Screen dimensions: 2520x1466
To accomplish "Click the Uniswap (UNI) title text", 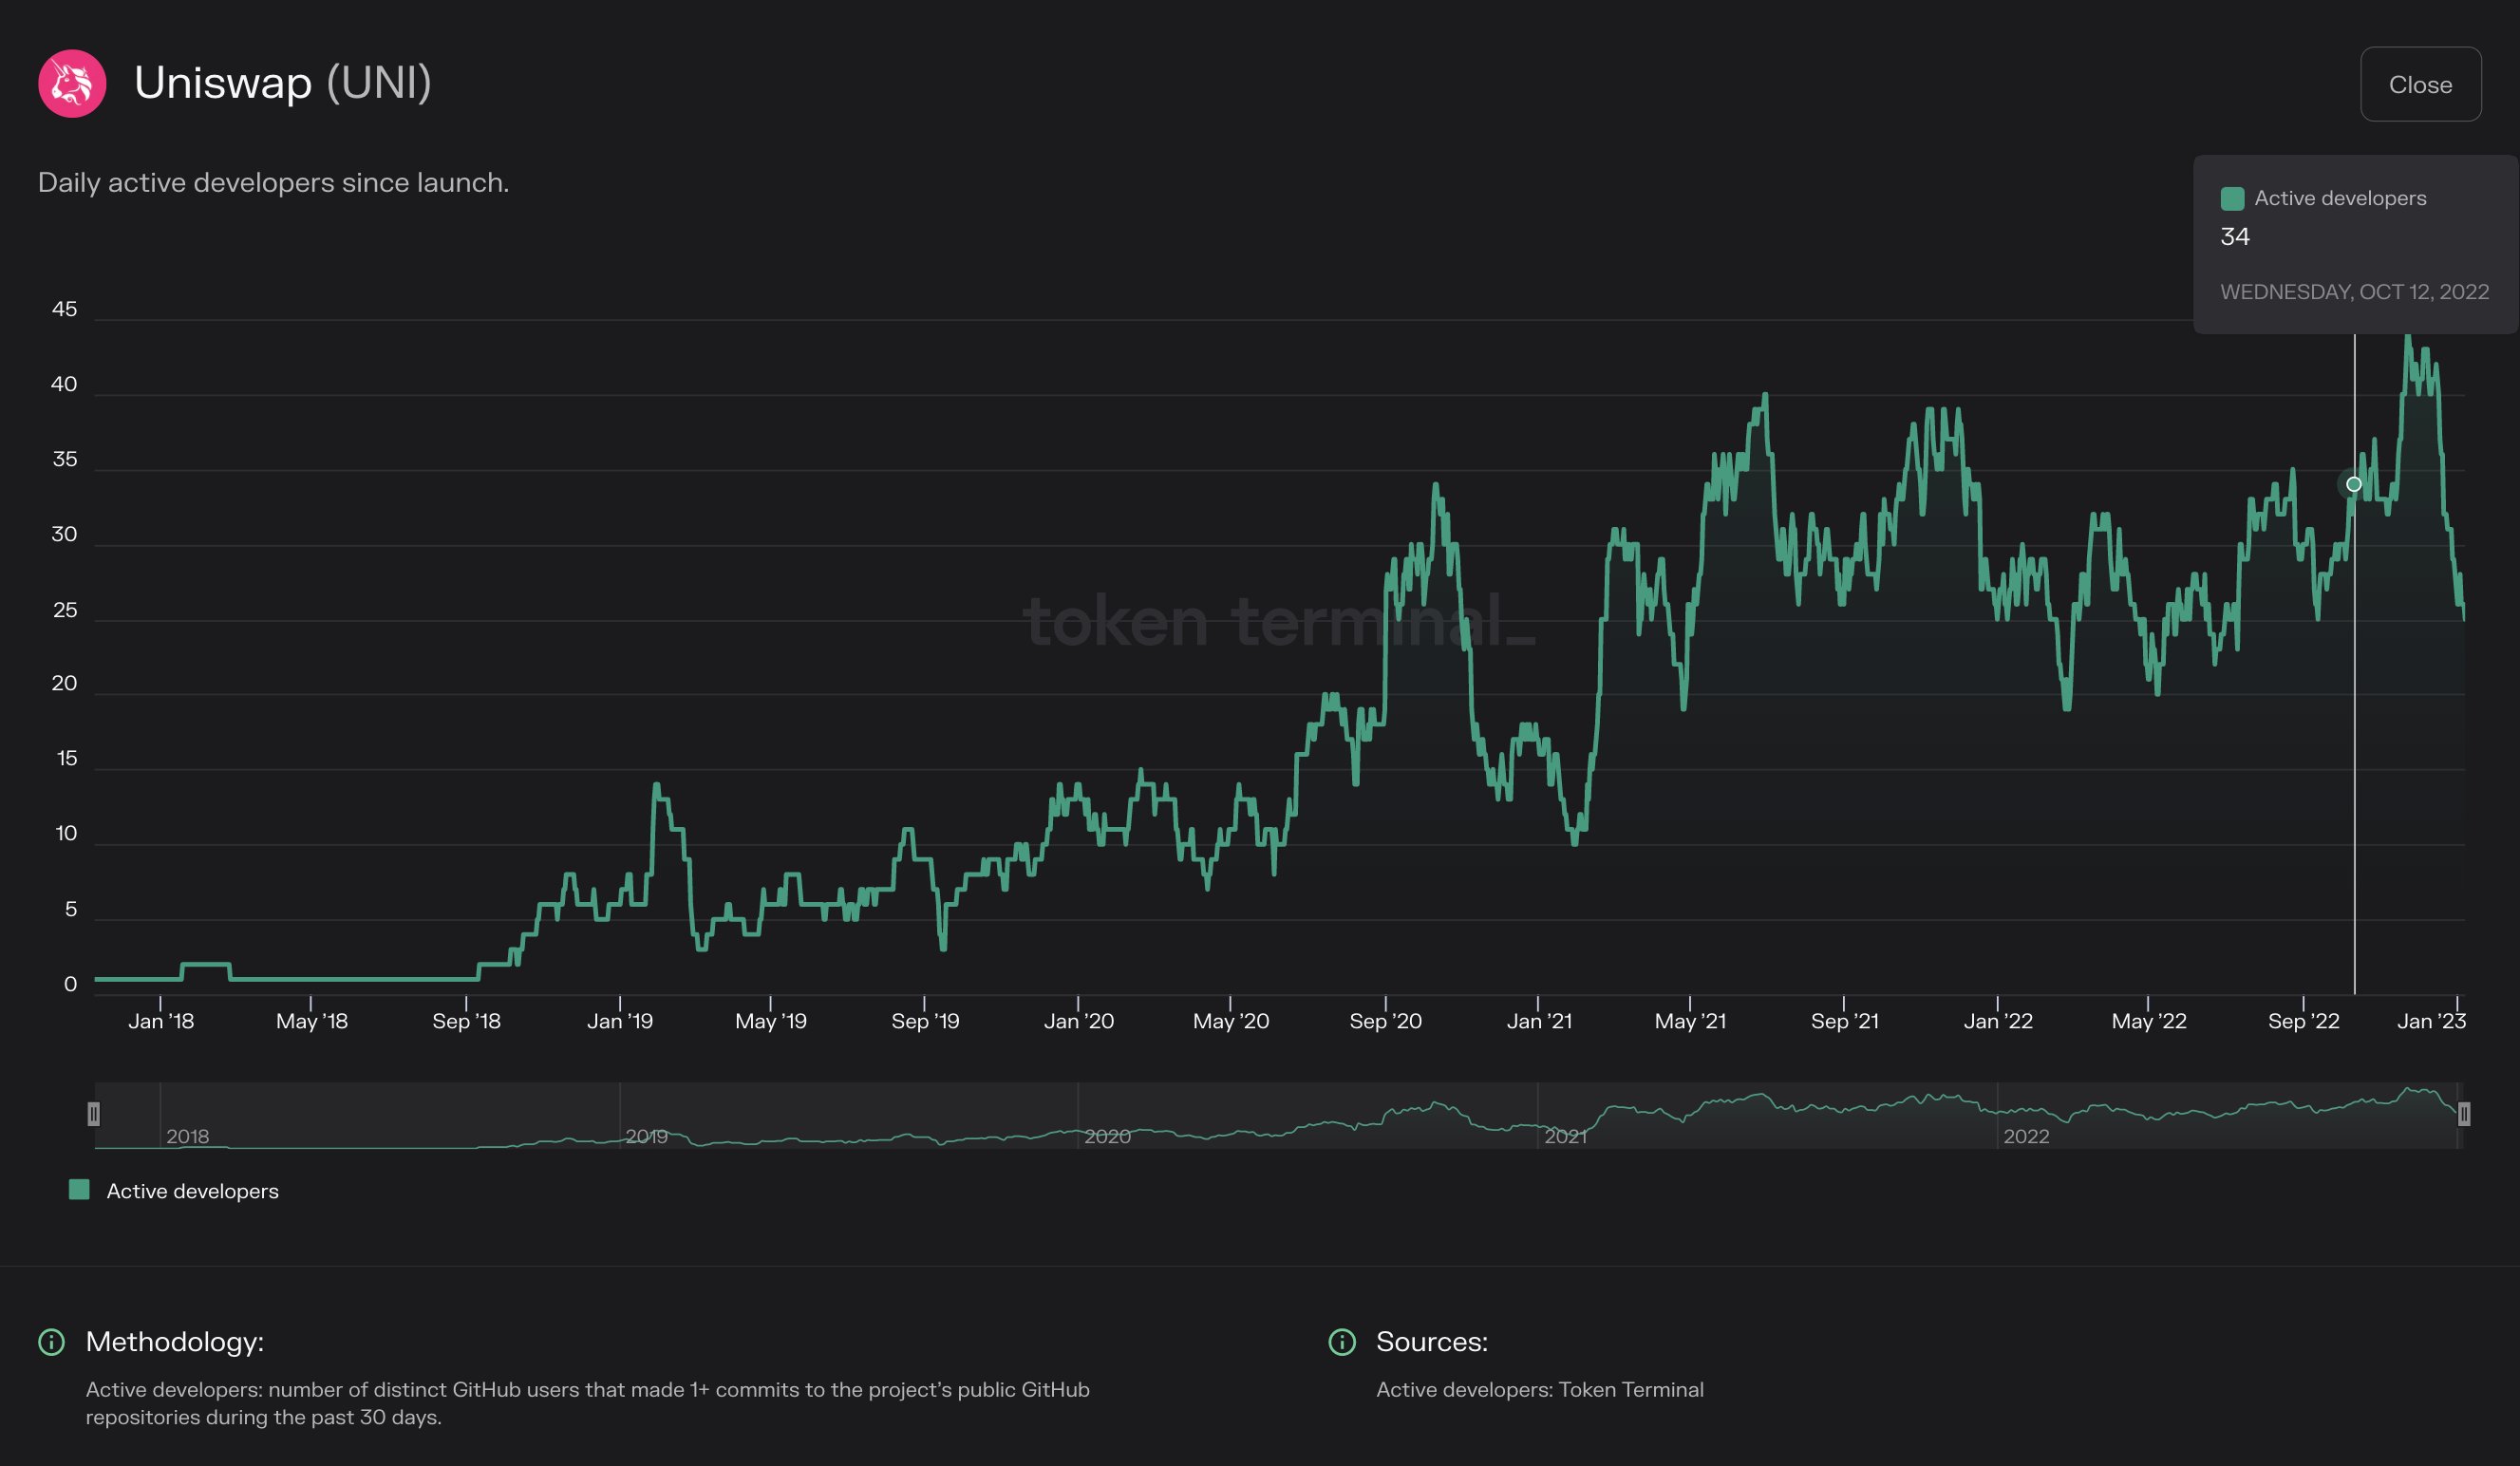I will point(283,83).
